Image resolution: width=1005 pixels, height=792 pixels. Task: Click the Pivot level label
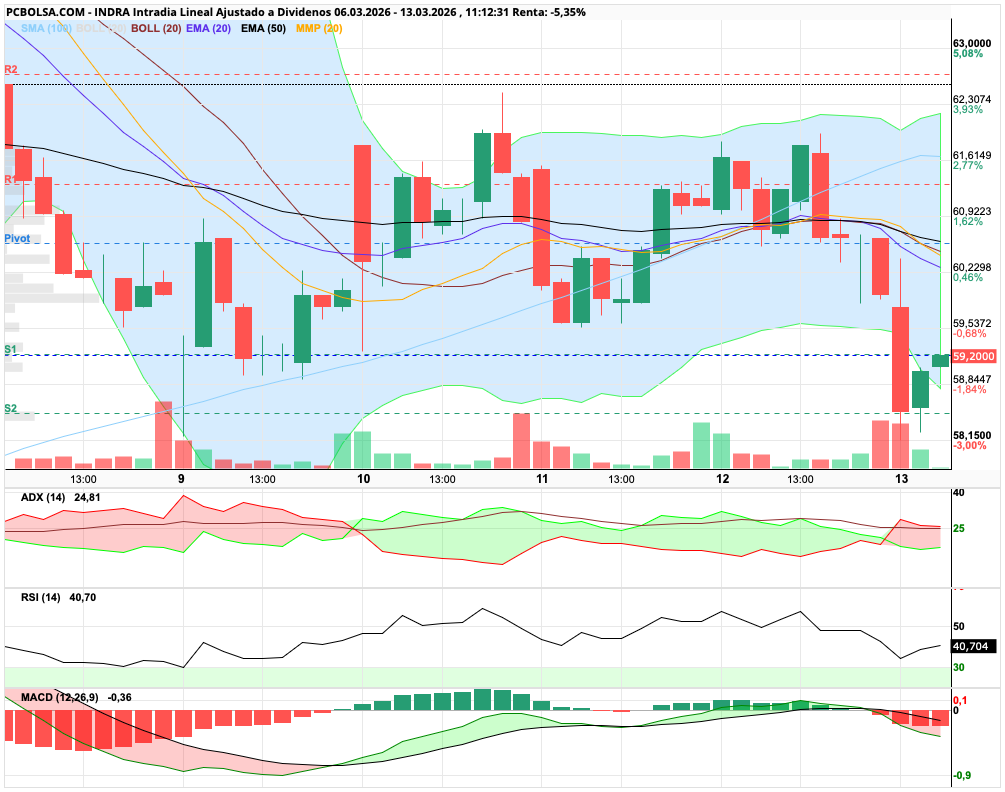[17, 238]
